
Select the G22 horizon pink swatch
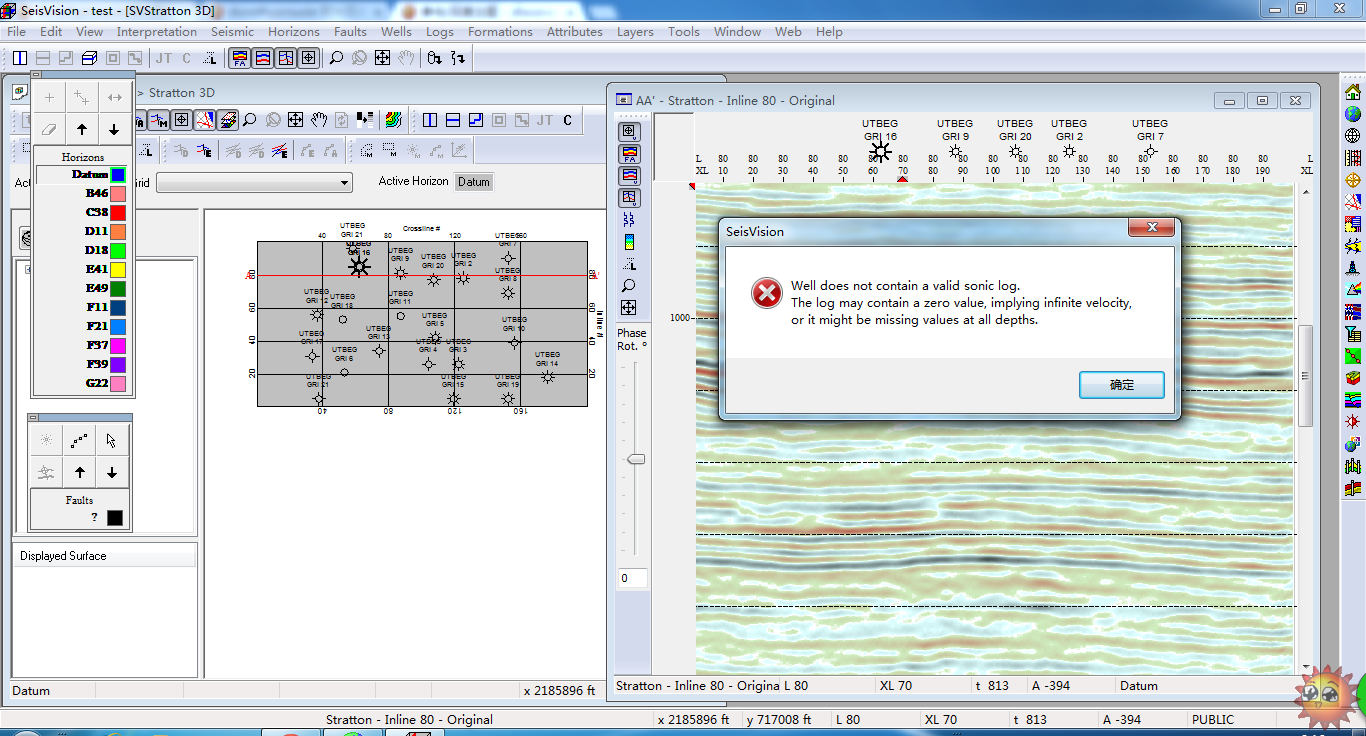point(118,384)
